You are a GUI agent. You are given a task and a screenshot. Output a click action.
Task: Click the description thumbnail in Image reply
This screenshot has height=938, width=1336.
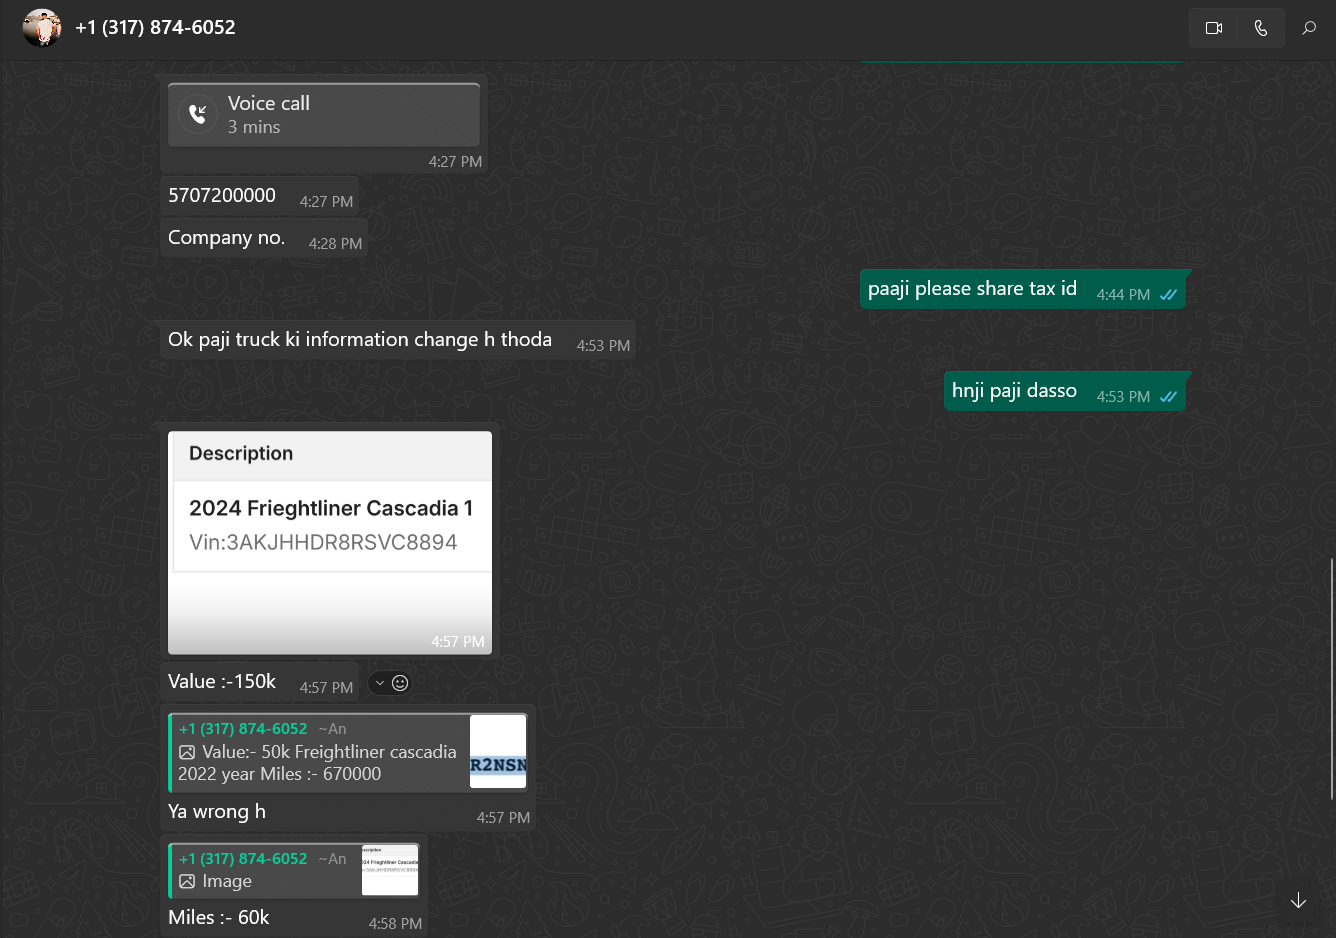(x=390, y=870)
